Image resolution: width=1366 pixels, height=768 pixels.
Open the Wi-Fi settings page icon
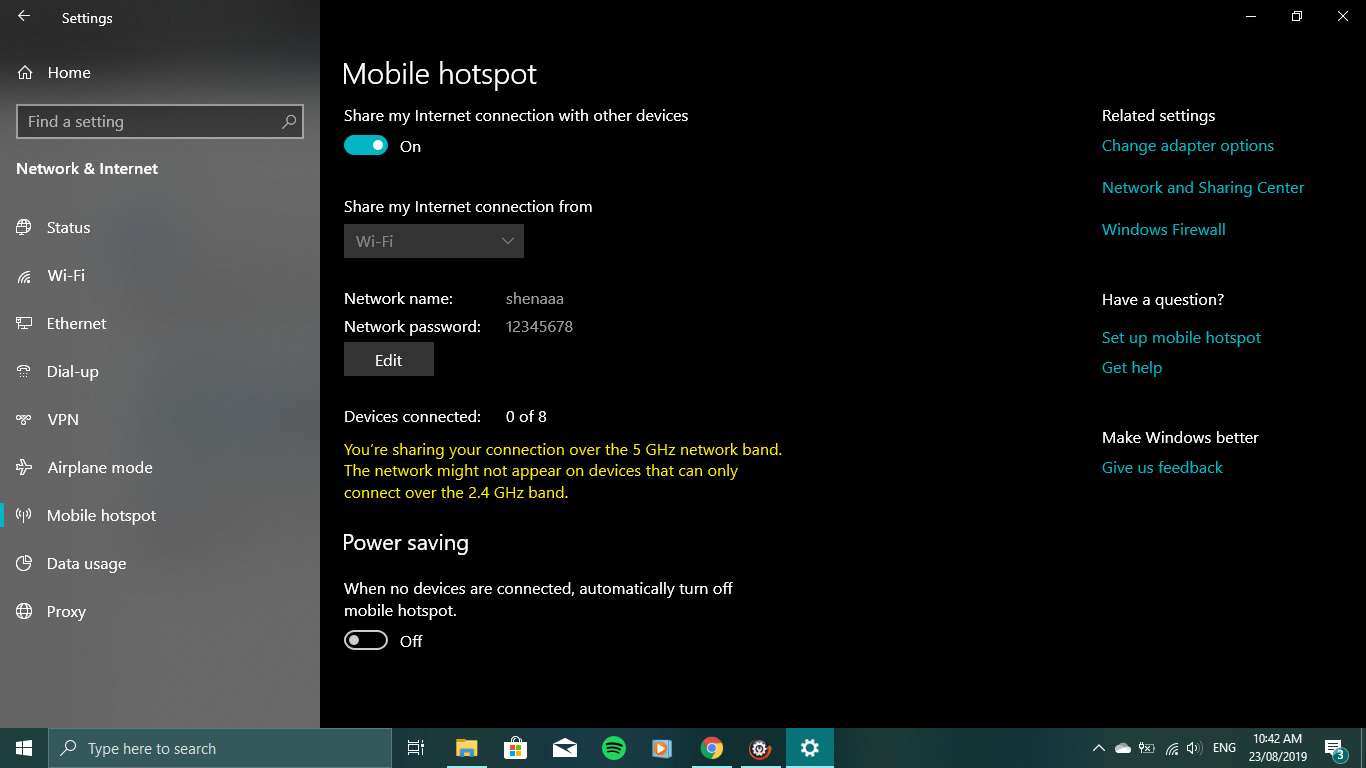[24, 275]
